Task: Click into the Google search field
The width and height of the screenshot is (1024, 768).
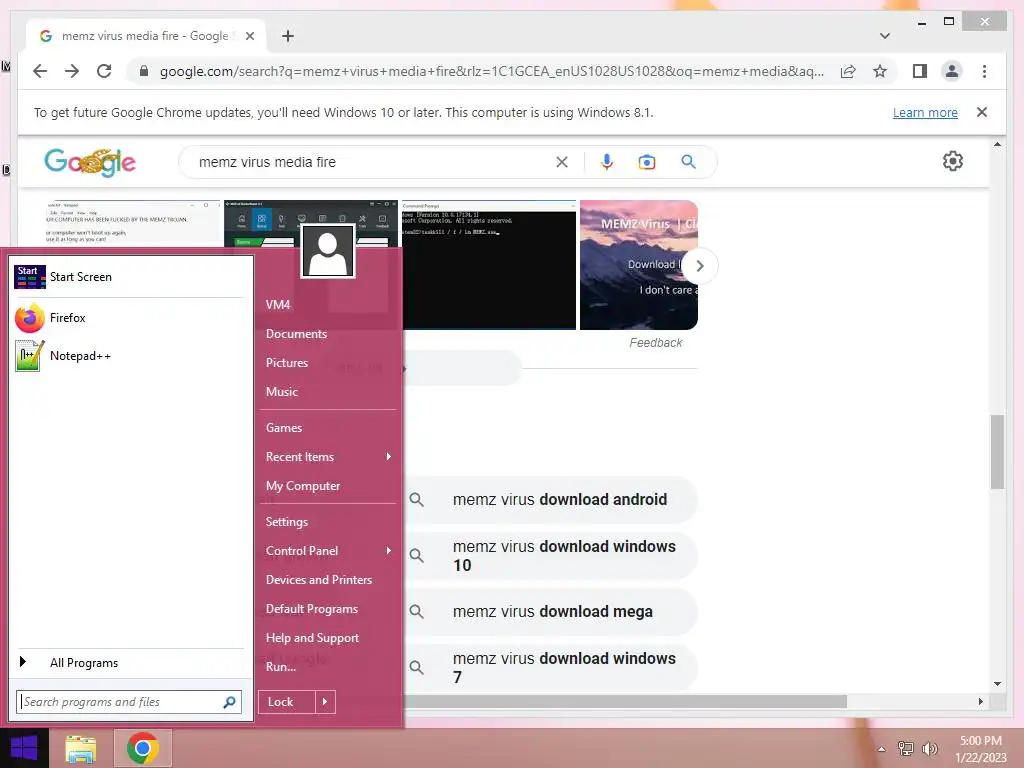Action: point(372,162)
